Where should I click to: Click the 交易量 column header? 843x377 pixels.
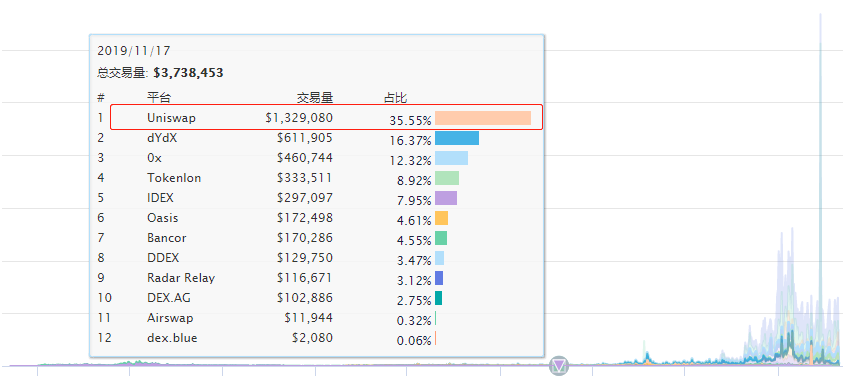point(316,98)
